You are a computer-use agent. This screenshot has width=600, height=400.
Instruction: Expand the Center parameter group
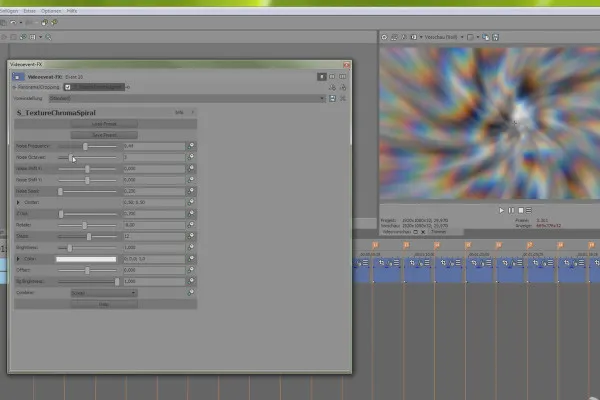click(18, 202)
